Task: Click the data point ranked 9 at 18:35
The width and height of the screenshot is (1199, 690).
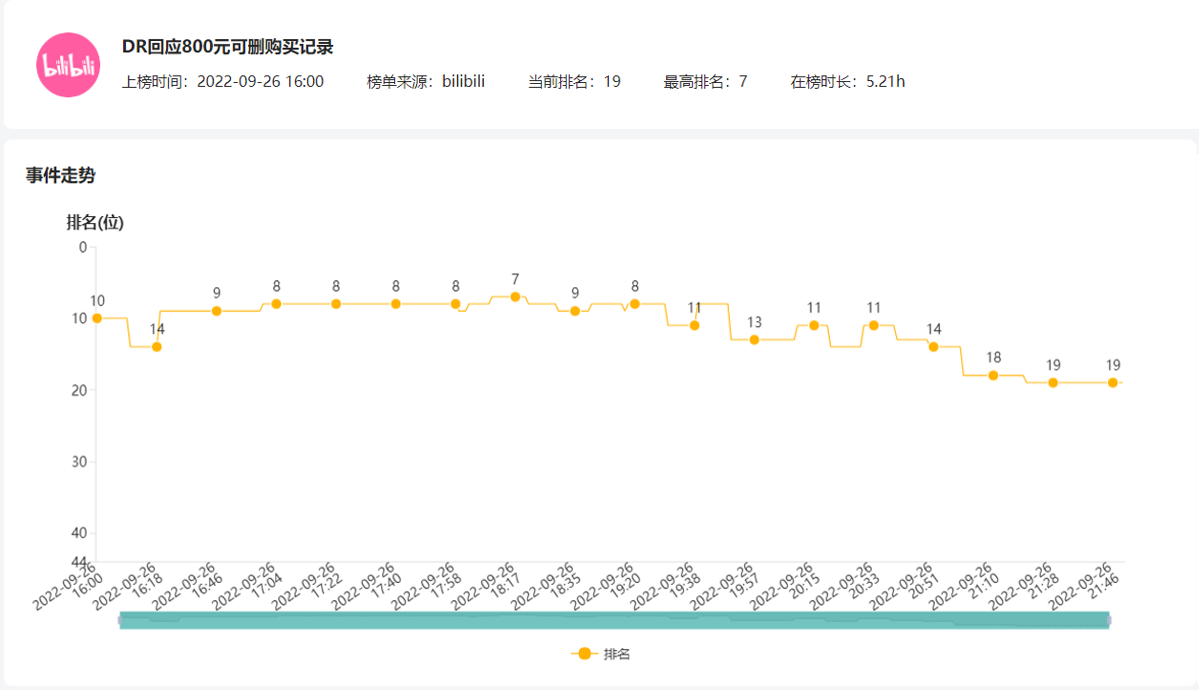Action: [575, 311]
